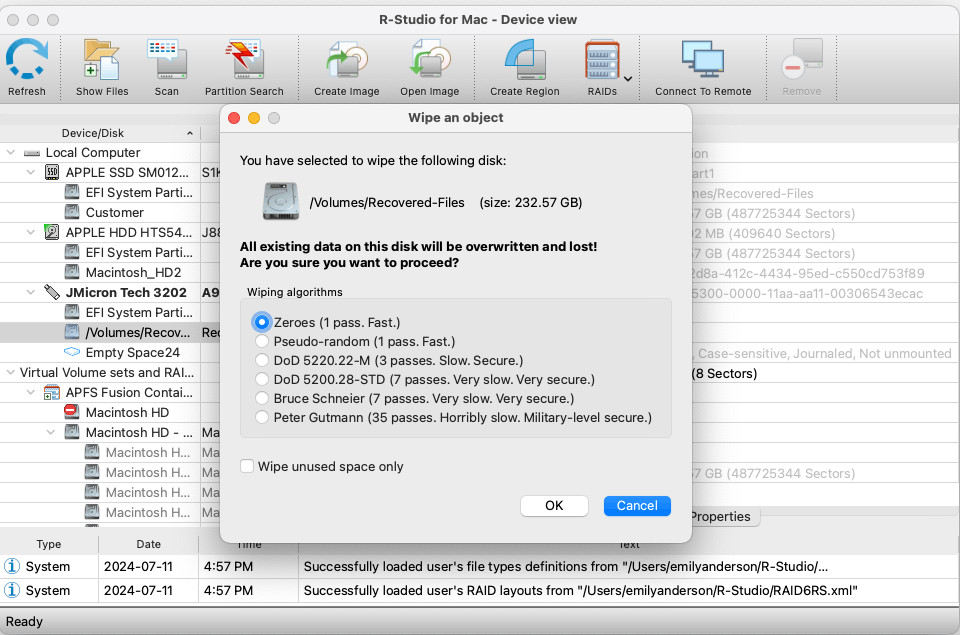
Task: Switch to the Properties tab
Action: click(x=721, y=516)
